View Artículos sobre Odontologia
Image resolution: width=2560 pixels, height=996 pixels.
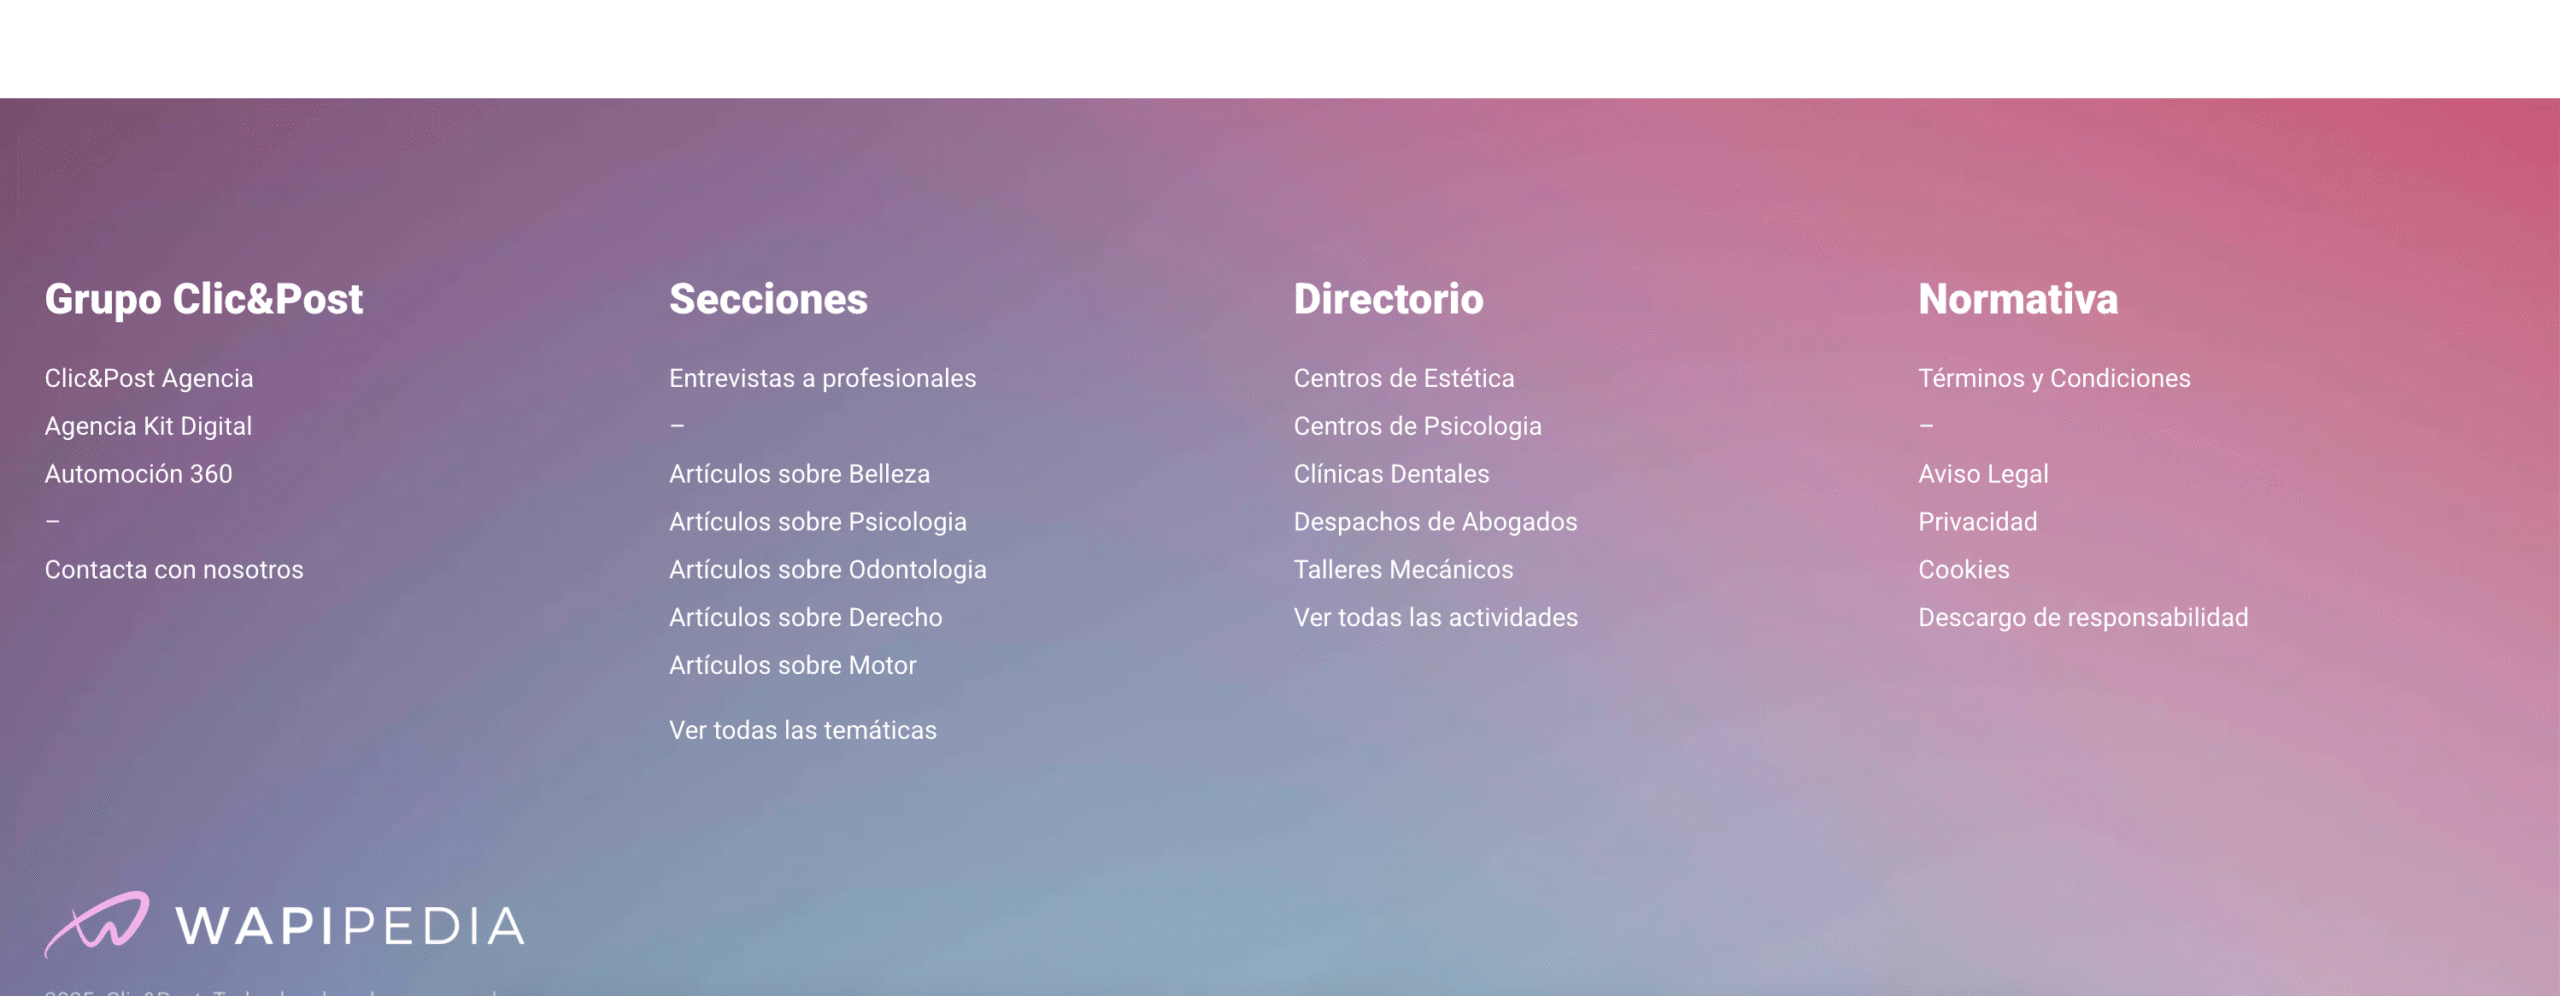tap(827, 570)
